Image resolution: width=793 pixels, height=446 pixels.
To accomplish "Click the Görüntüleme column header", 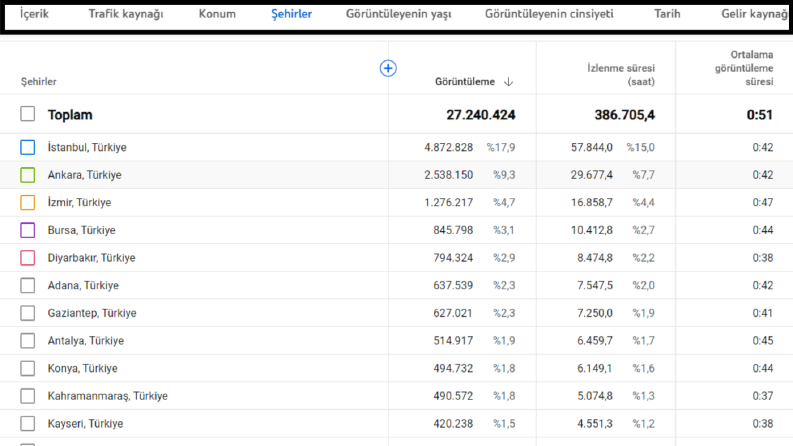I will [465, 82].
